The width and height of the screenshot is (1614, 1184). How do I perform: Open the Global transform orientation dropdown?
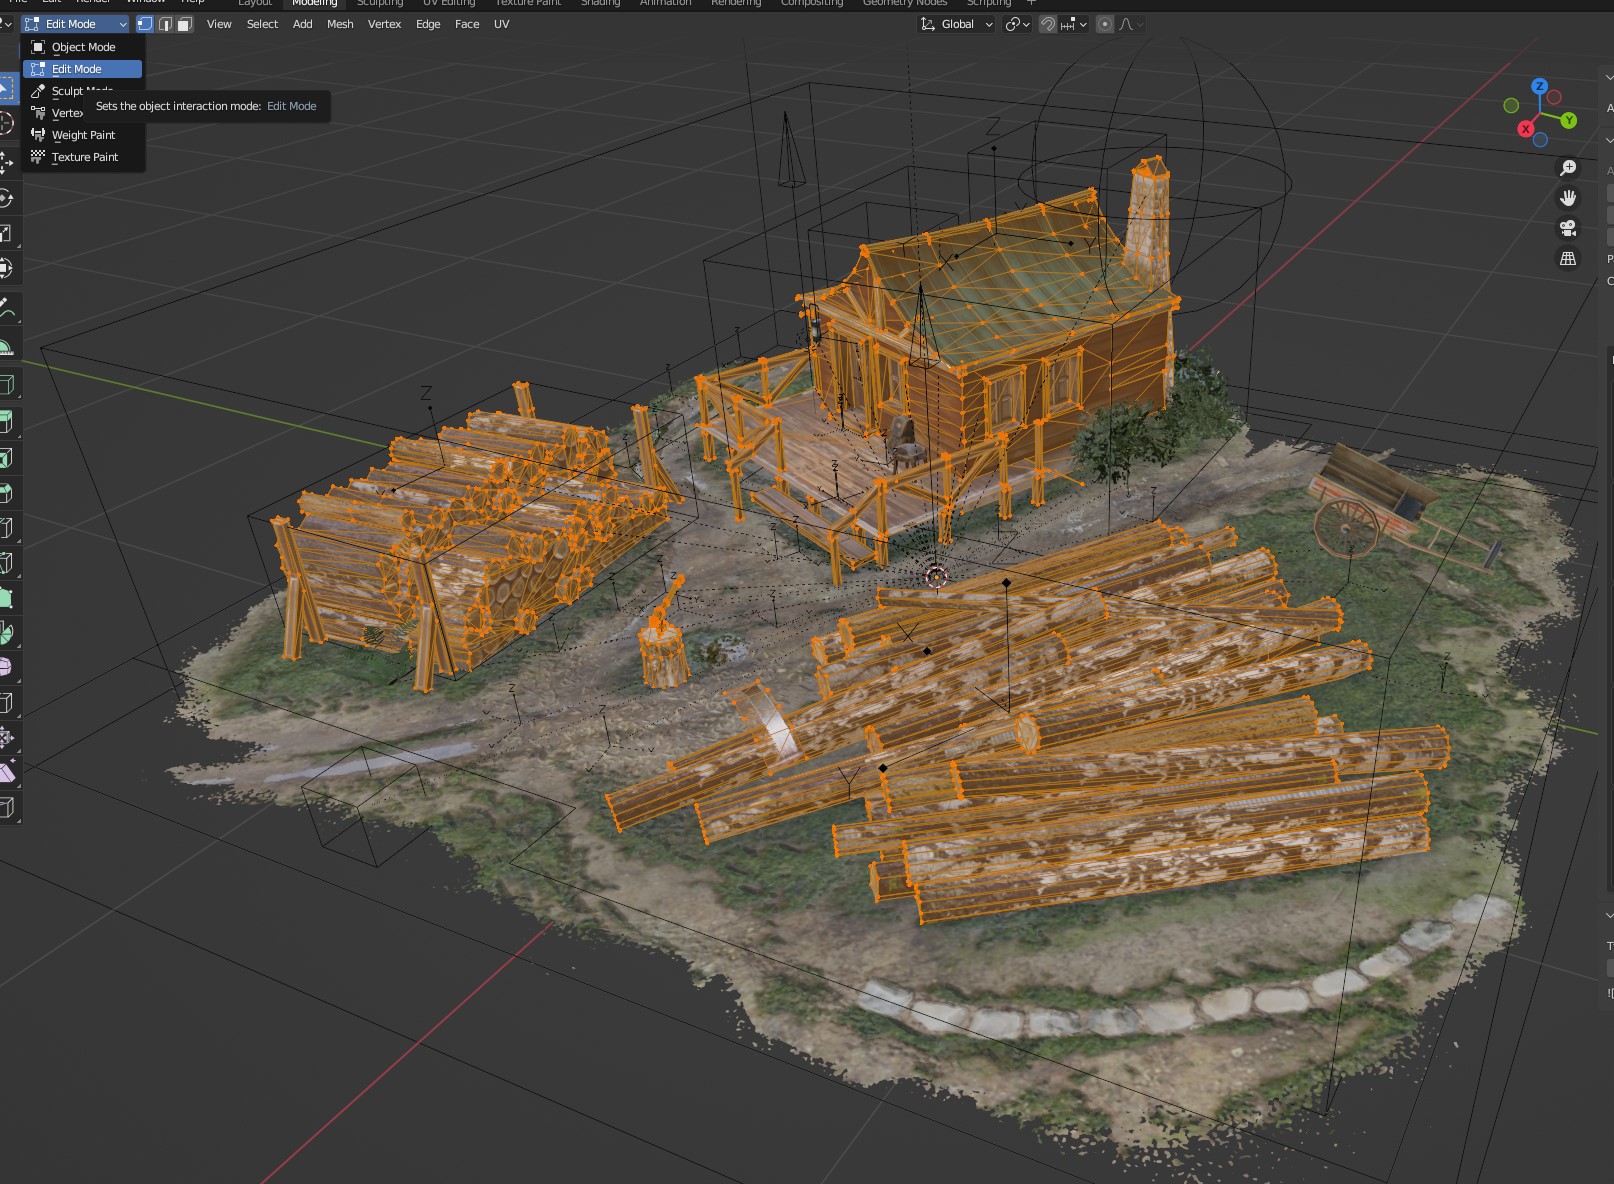point(957,24)
